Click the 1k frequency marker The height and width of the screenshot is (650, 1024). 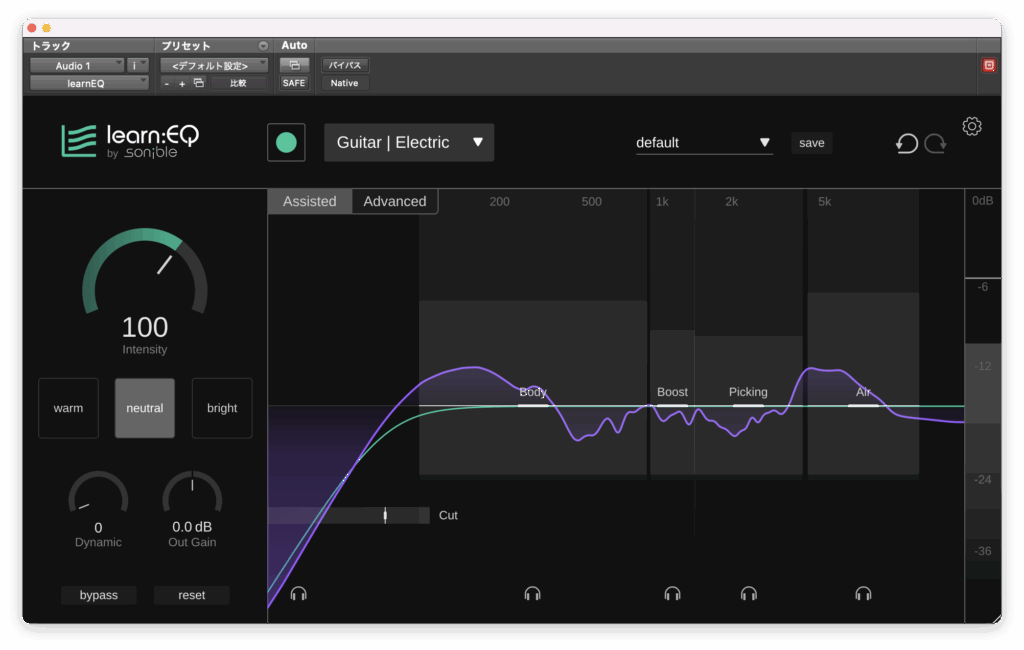pyautogui.click(x=662, y=202)
